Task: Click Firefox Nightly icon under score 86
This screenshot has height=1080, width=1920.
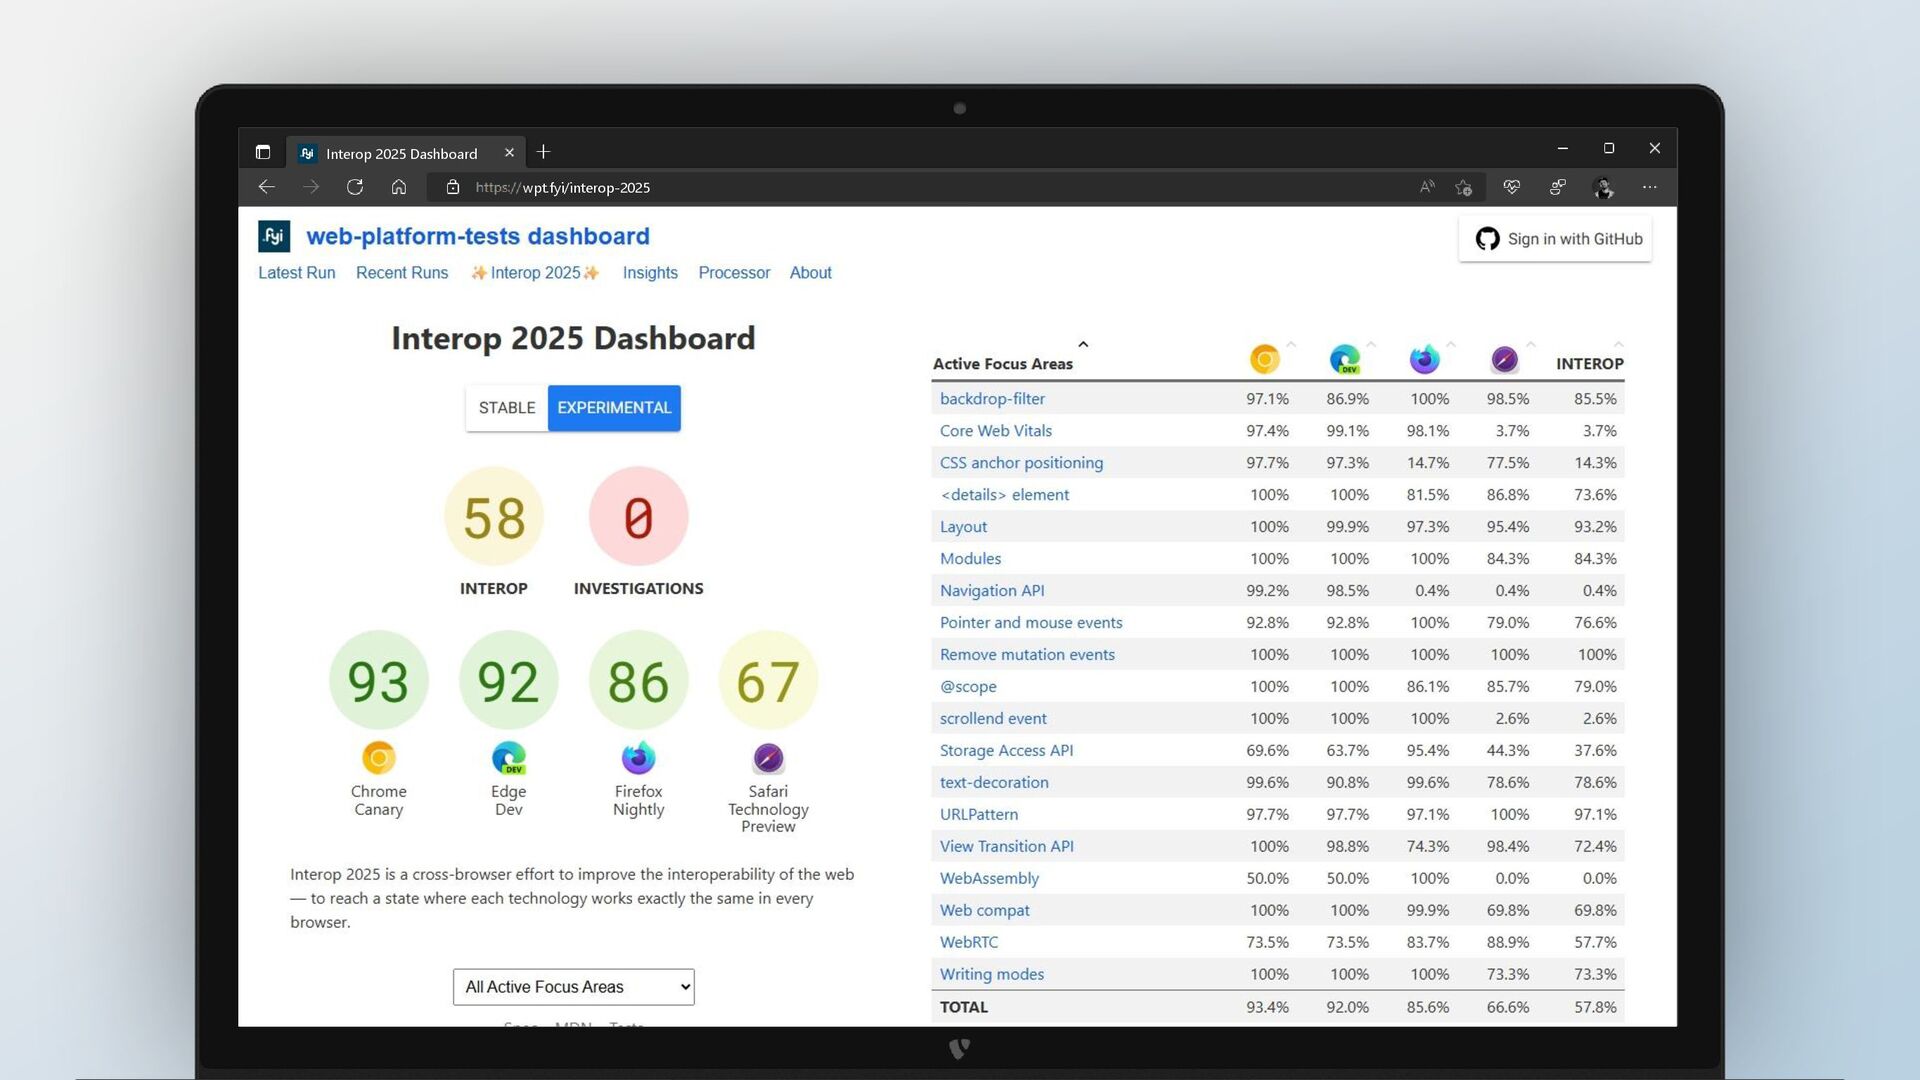Action: click(x=638, y=758)
